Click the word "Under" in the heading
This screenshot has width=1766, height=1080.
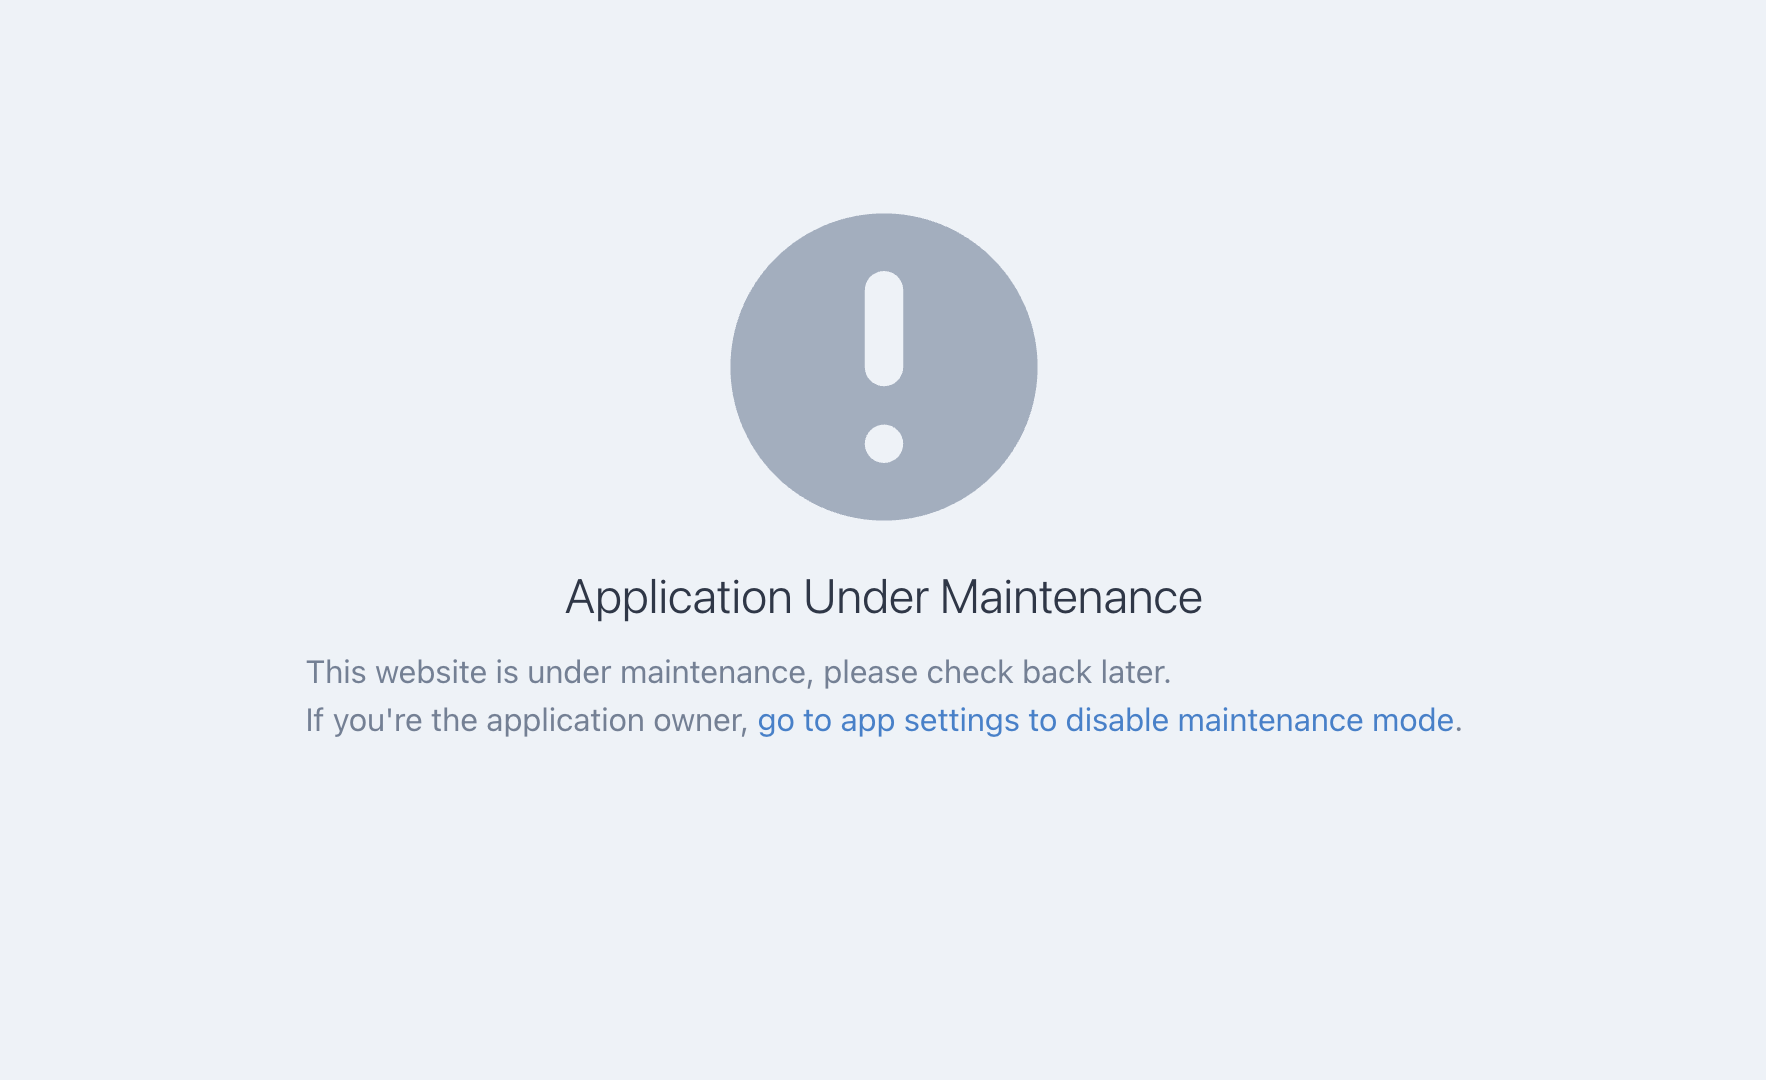click(866, 597)
